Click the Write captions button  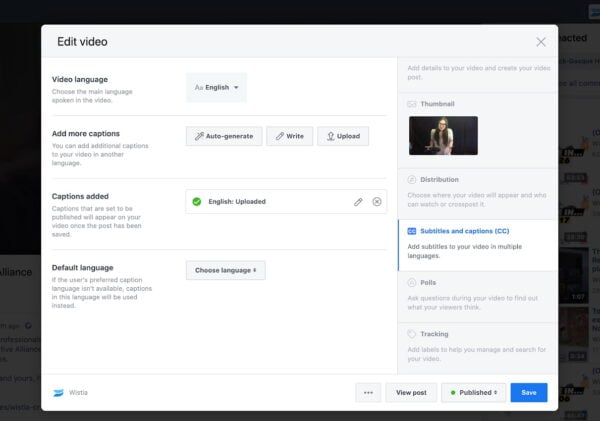[x=289, y=137]
